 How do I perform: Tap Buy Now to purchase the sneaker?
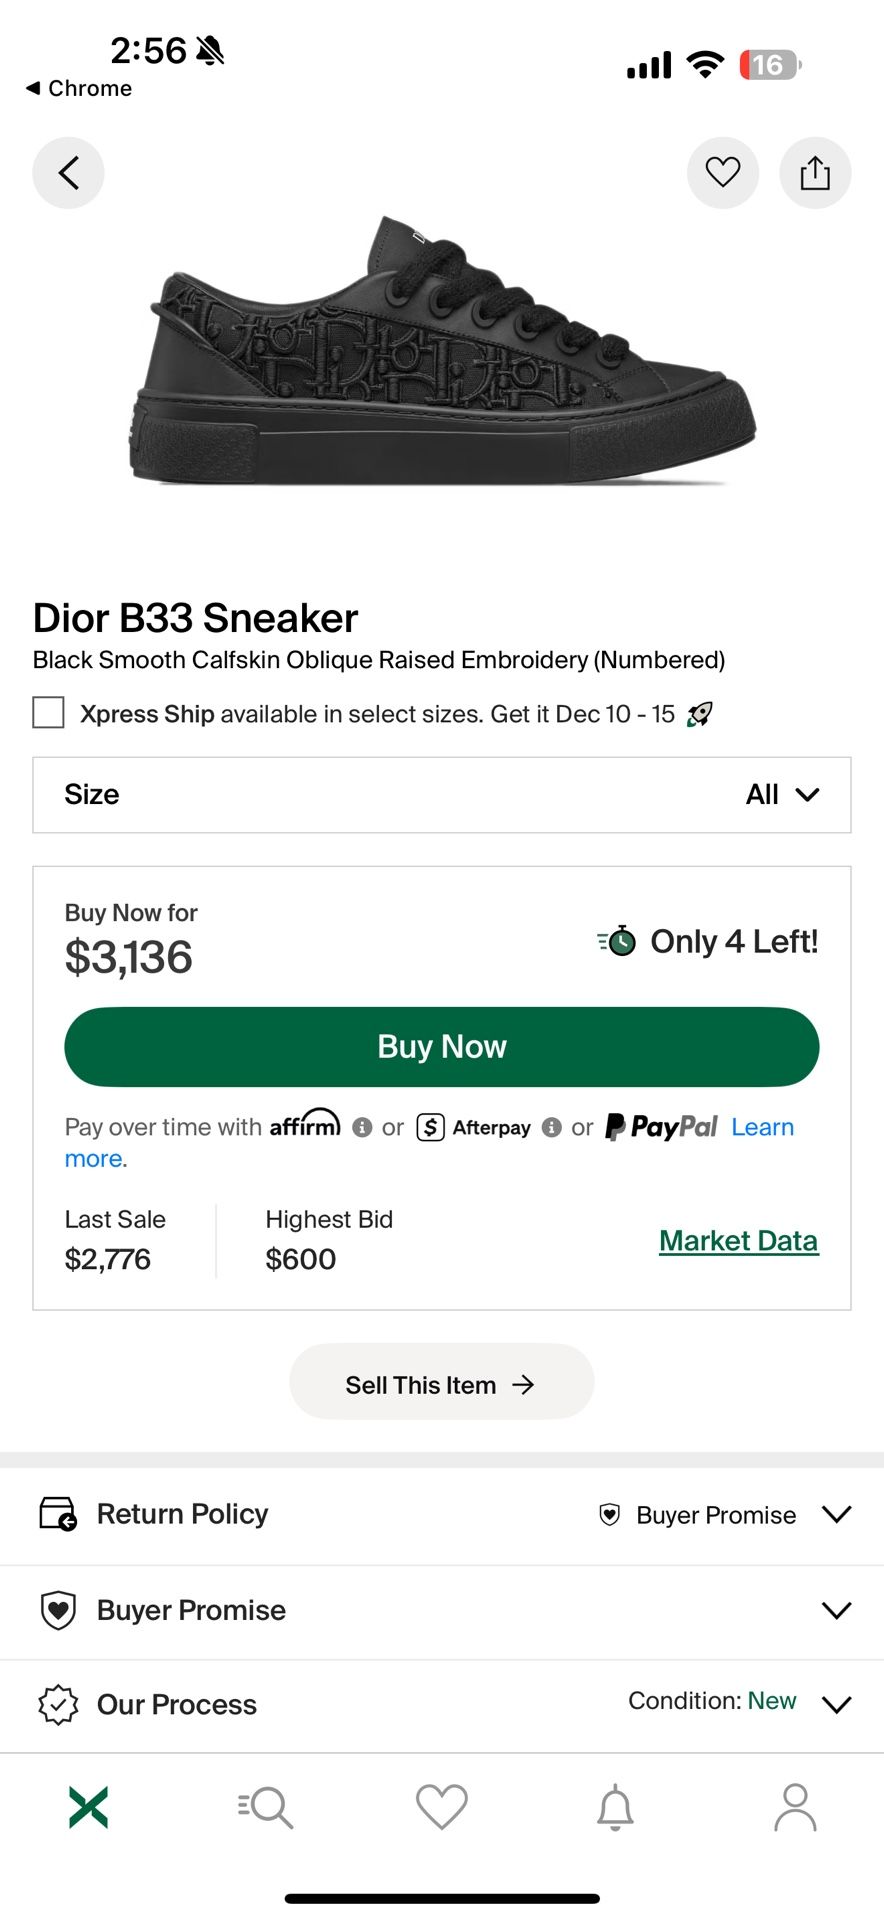pos(441,1046)
